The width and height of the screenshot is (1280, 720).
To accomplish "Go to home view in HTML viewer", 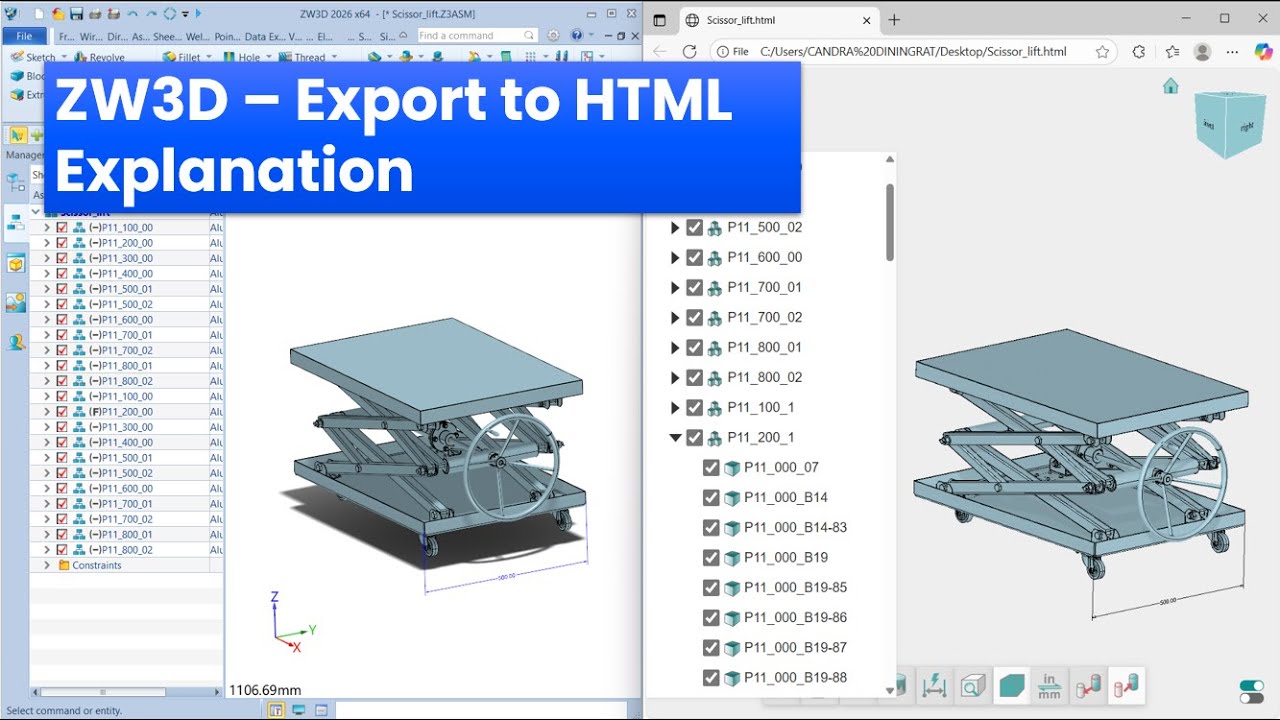I will tap(1171, 86).
